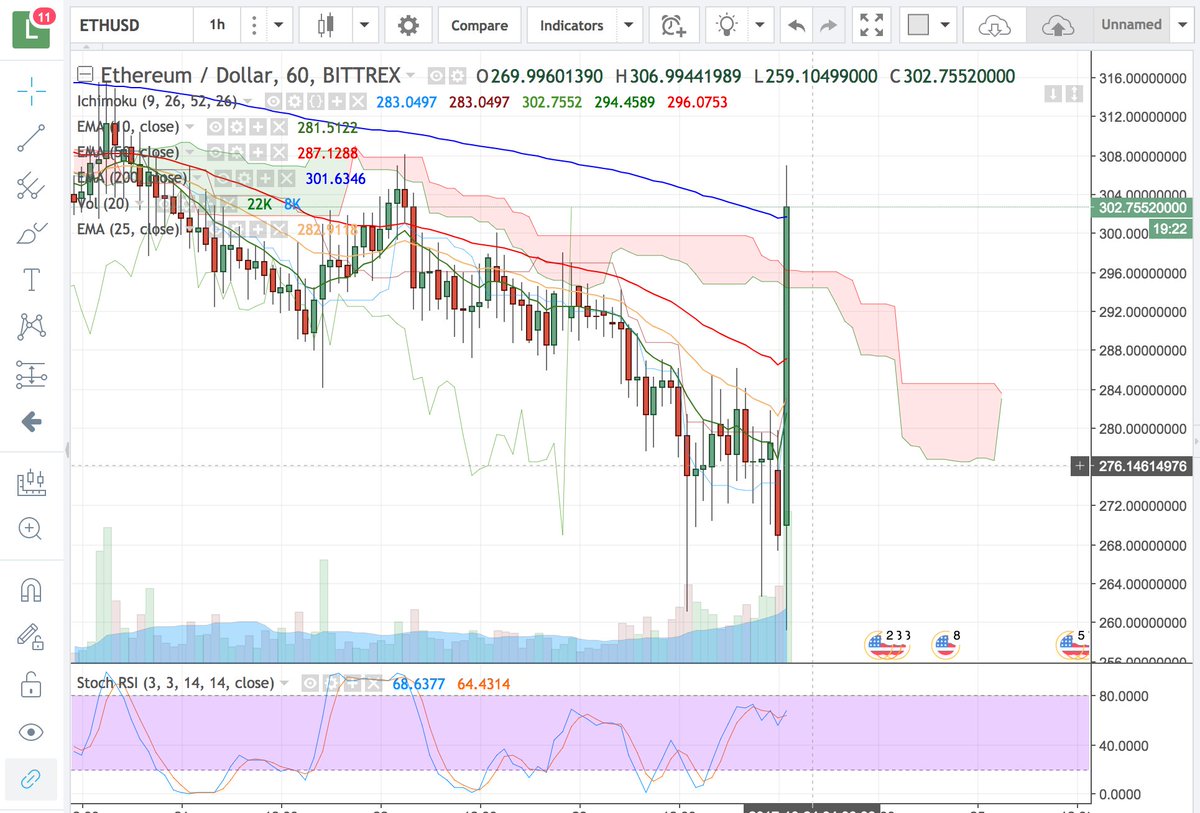Toggle visibility of Ethereum / Dollar main series
1200x813 pixels.
436,76
